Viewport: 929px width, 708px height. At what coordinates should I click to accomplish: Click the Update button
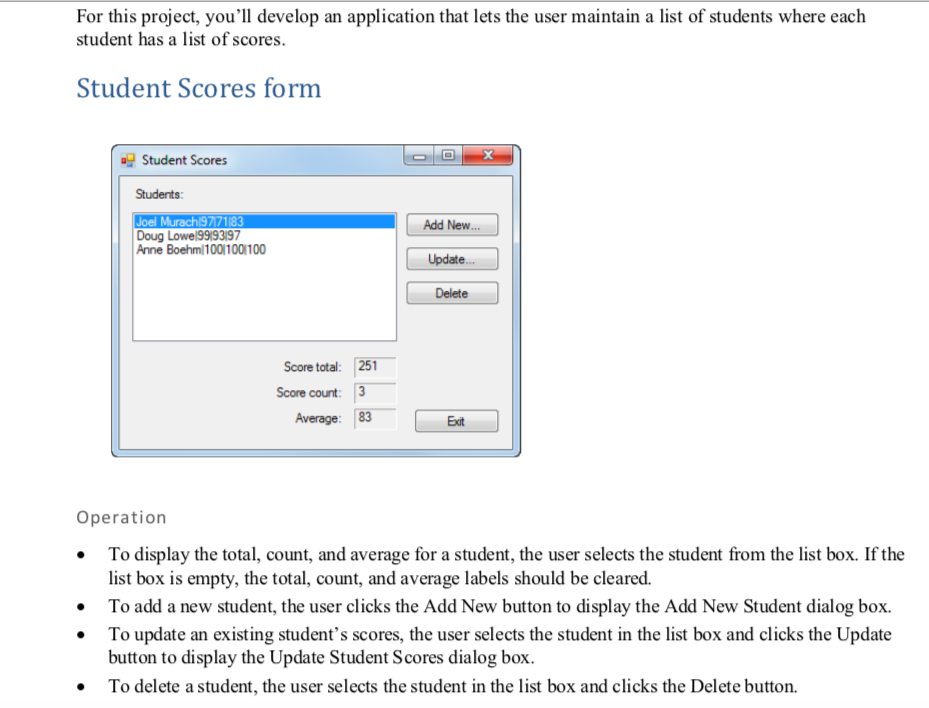[451, 258]
